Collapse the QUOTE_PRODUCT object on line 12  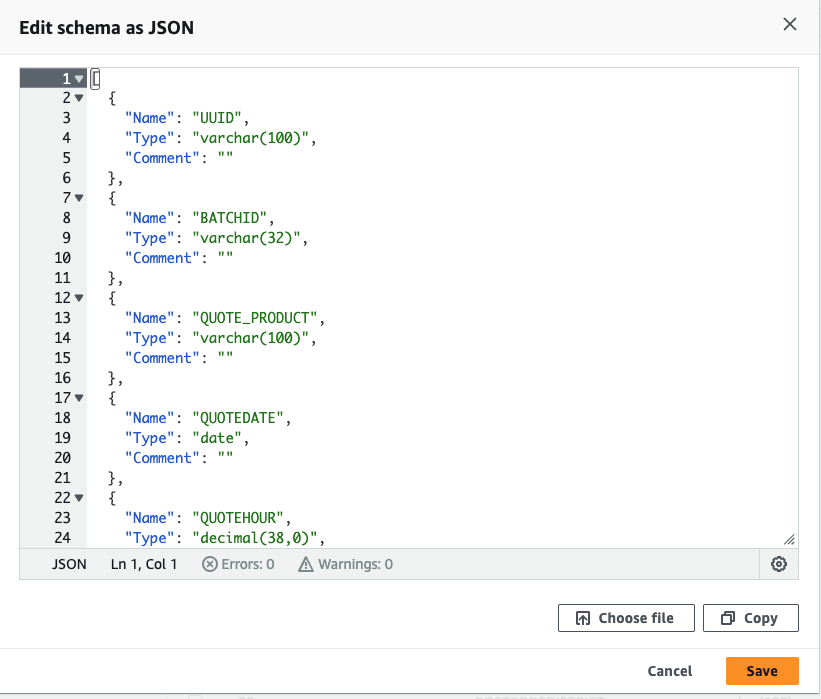point(77,298)
